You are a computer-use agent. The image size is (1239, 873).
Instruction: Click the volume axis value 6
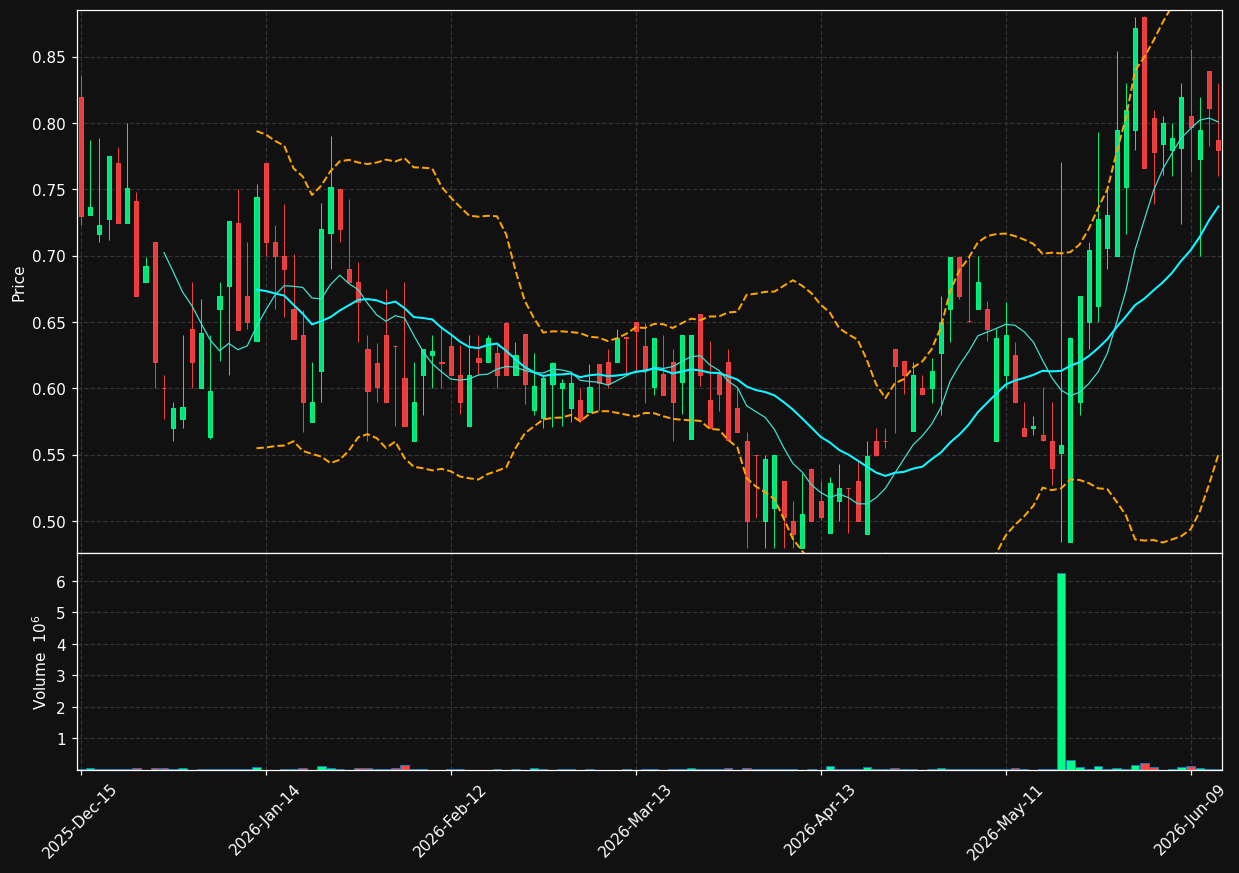(x=61, y=582)
